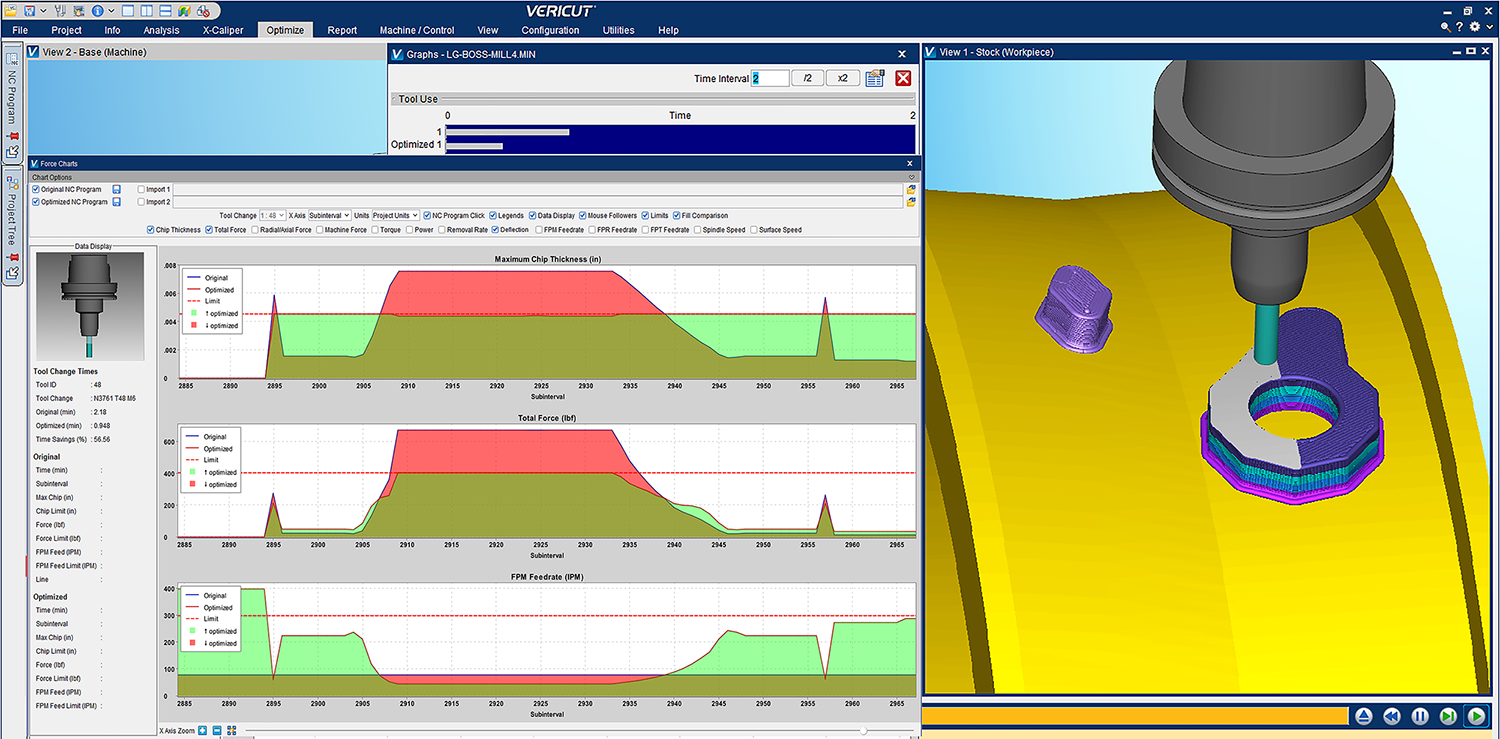The width and height of the screenshot is (1500, 739).
Task: Uncheck the Chip Thickness checkbox
Action: (x=151, y=230)
